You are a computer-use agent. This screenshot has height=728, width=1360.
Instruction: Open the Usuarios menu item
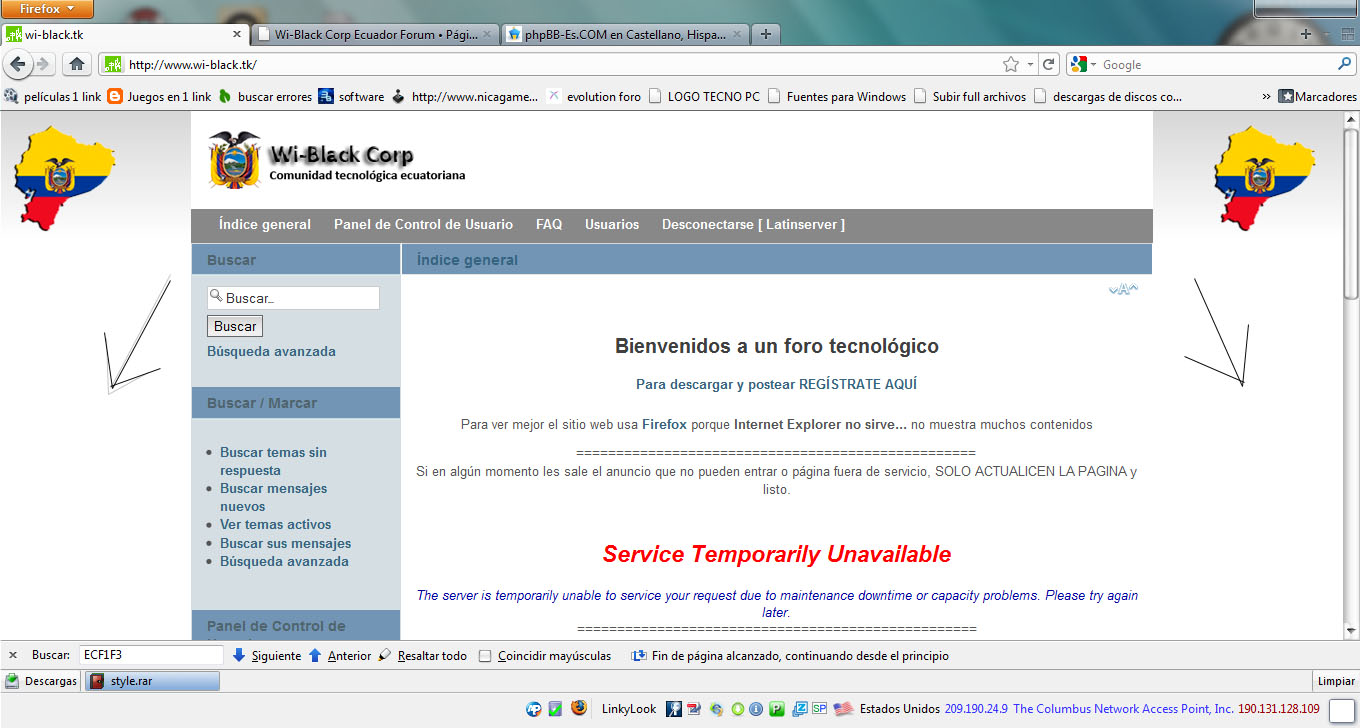click(612, 225)
